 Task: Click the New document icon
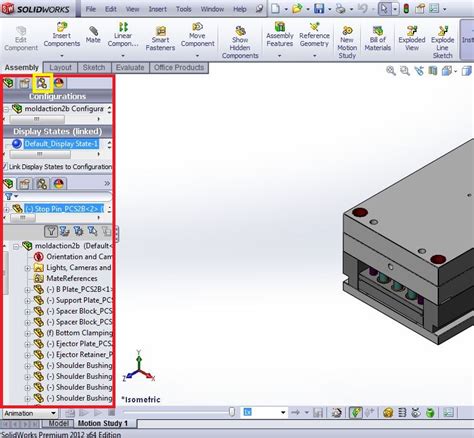coord(275,9)
